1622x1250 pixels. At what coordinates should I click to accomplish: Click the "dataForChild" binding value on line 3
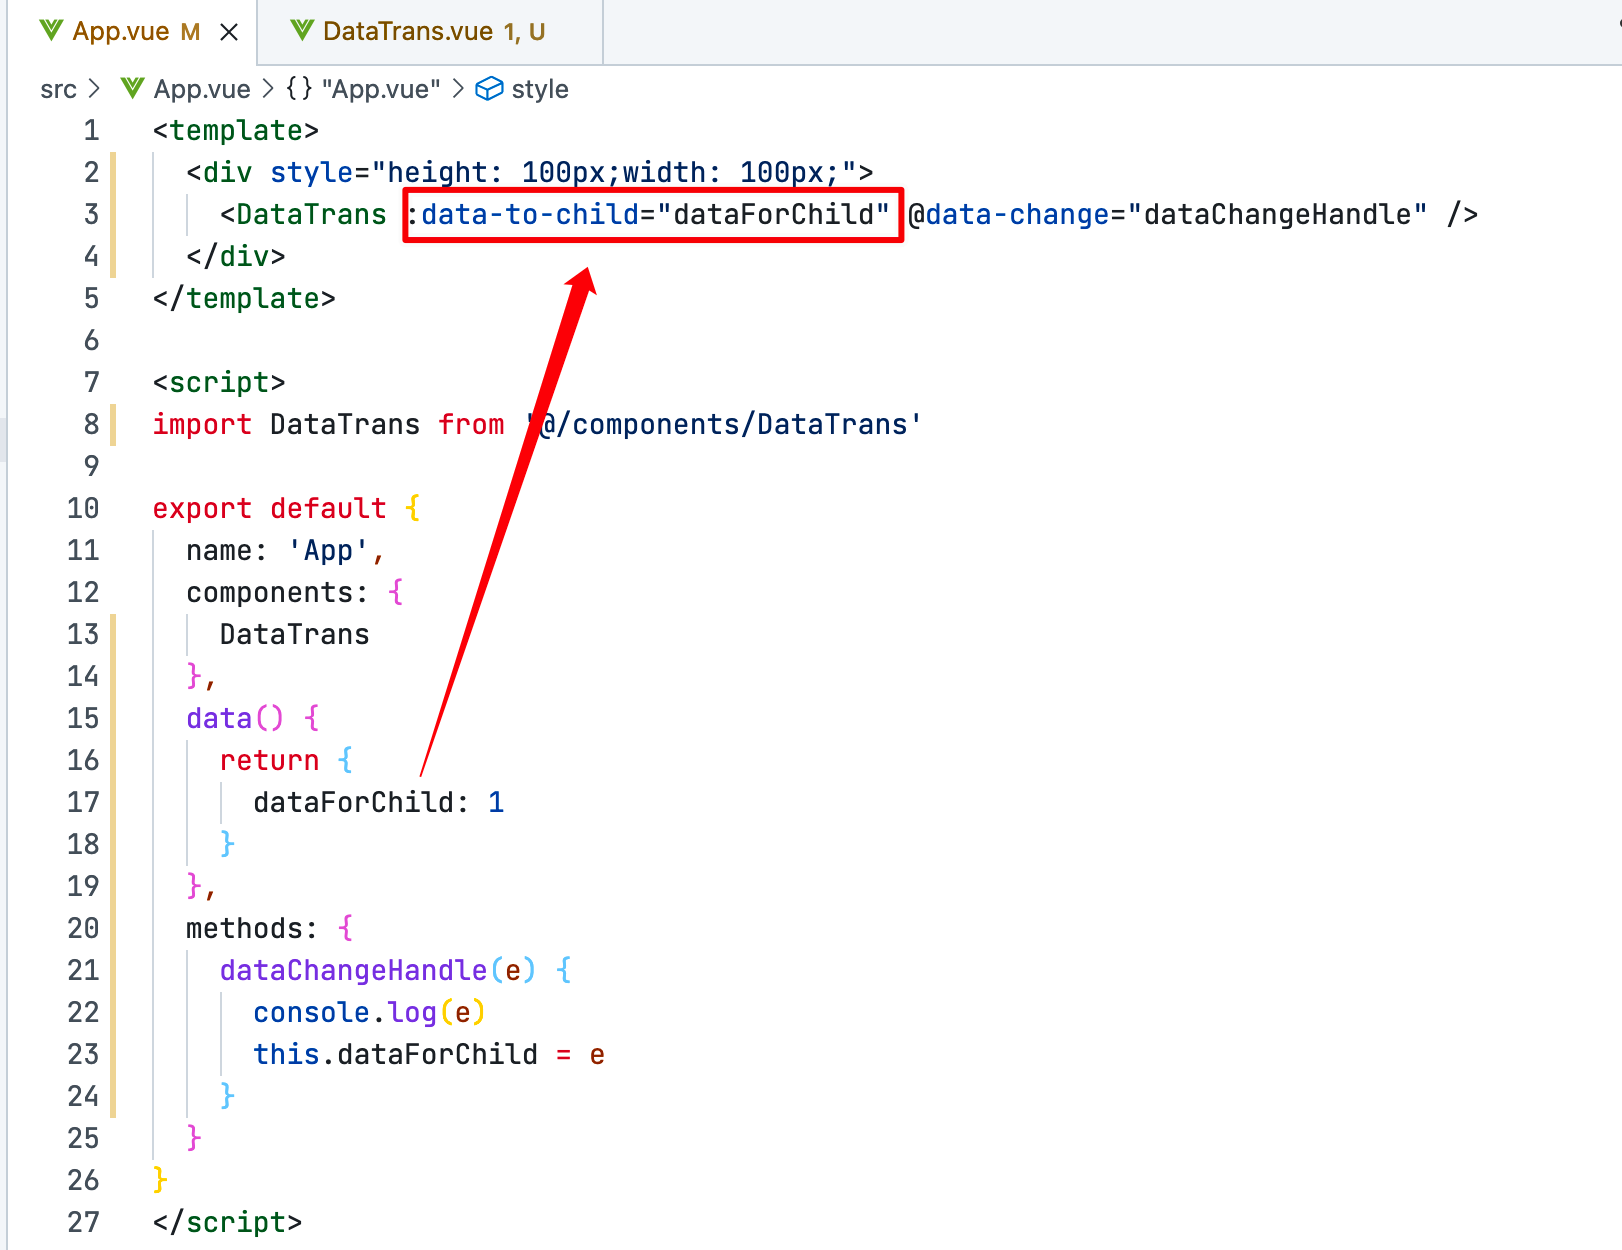click(774, 215)
